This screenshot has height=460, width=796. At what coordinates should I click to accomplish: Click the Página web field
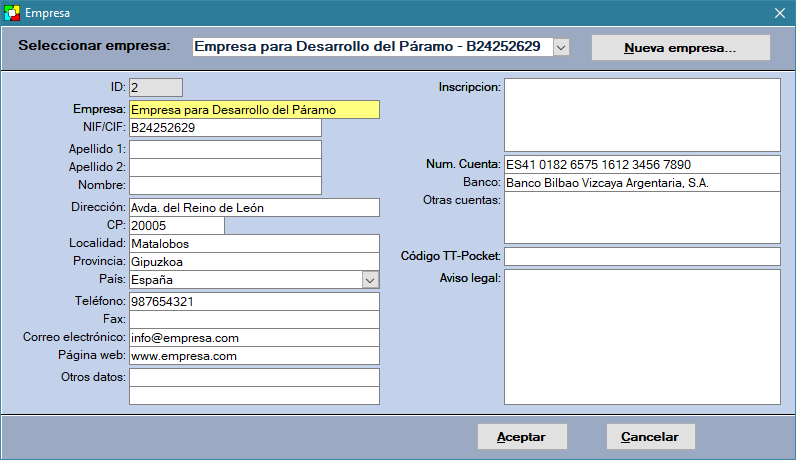(x=254, y=356)
